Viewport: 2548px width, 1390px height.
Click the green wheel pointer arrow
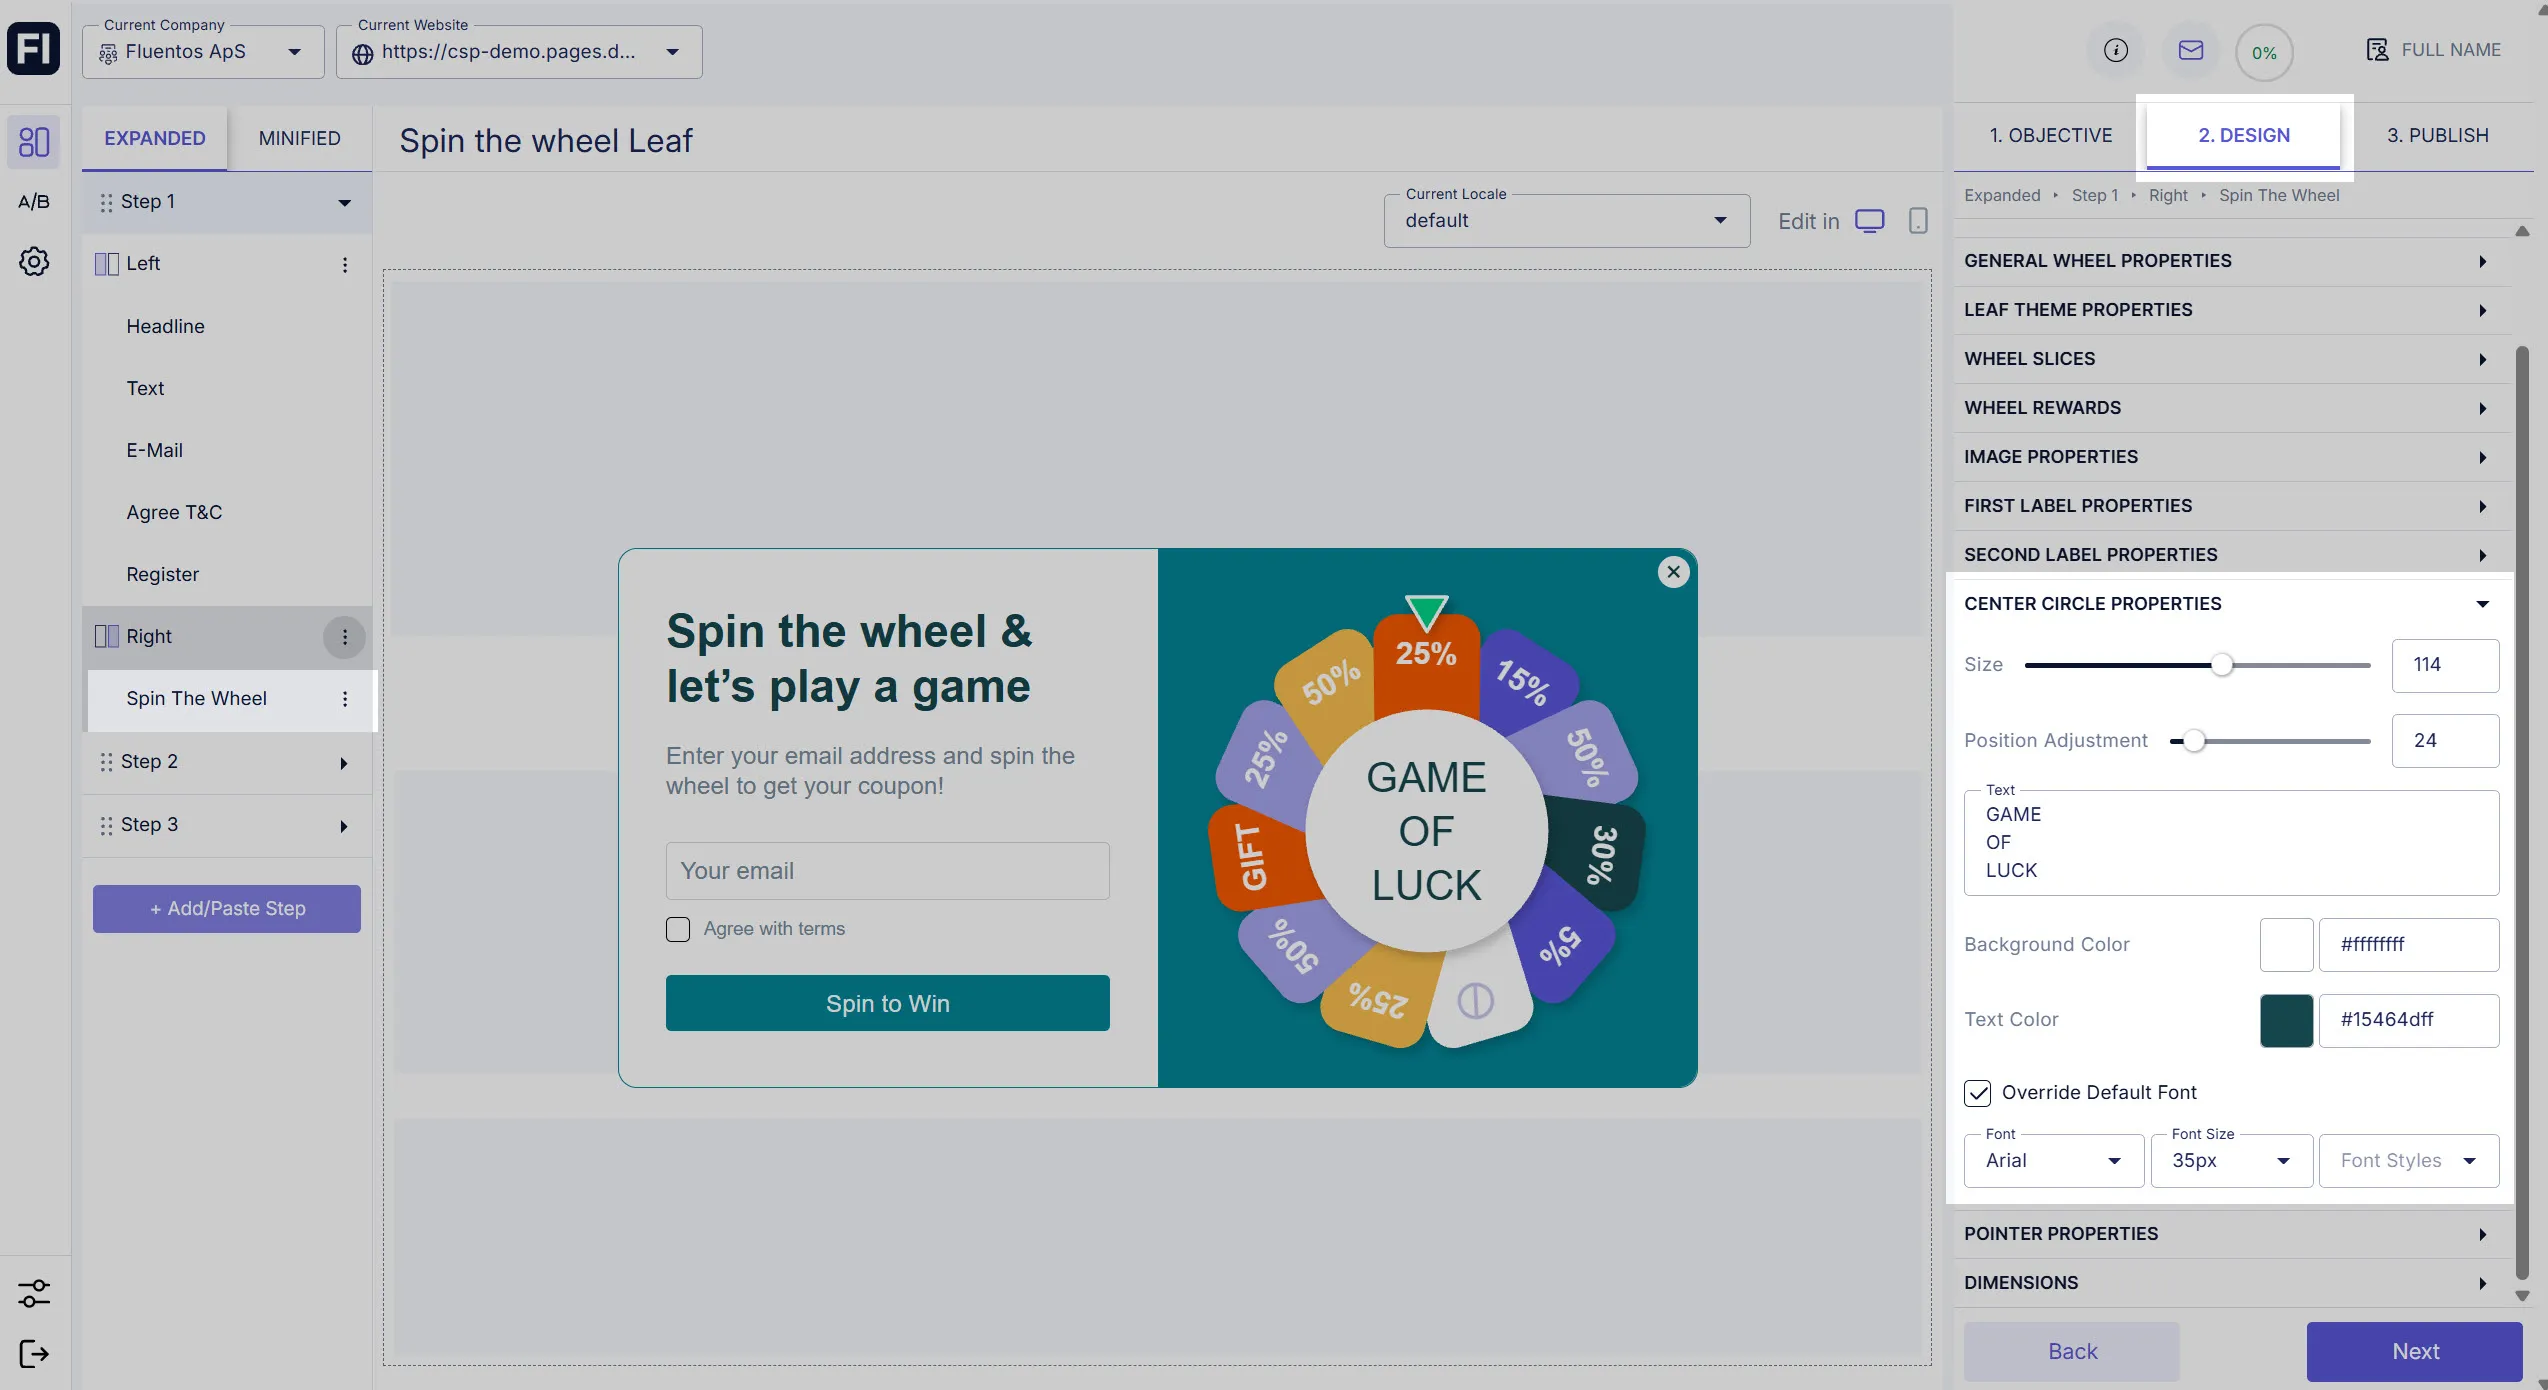pyautogui.click(x=1426, y=611)
